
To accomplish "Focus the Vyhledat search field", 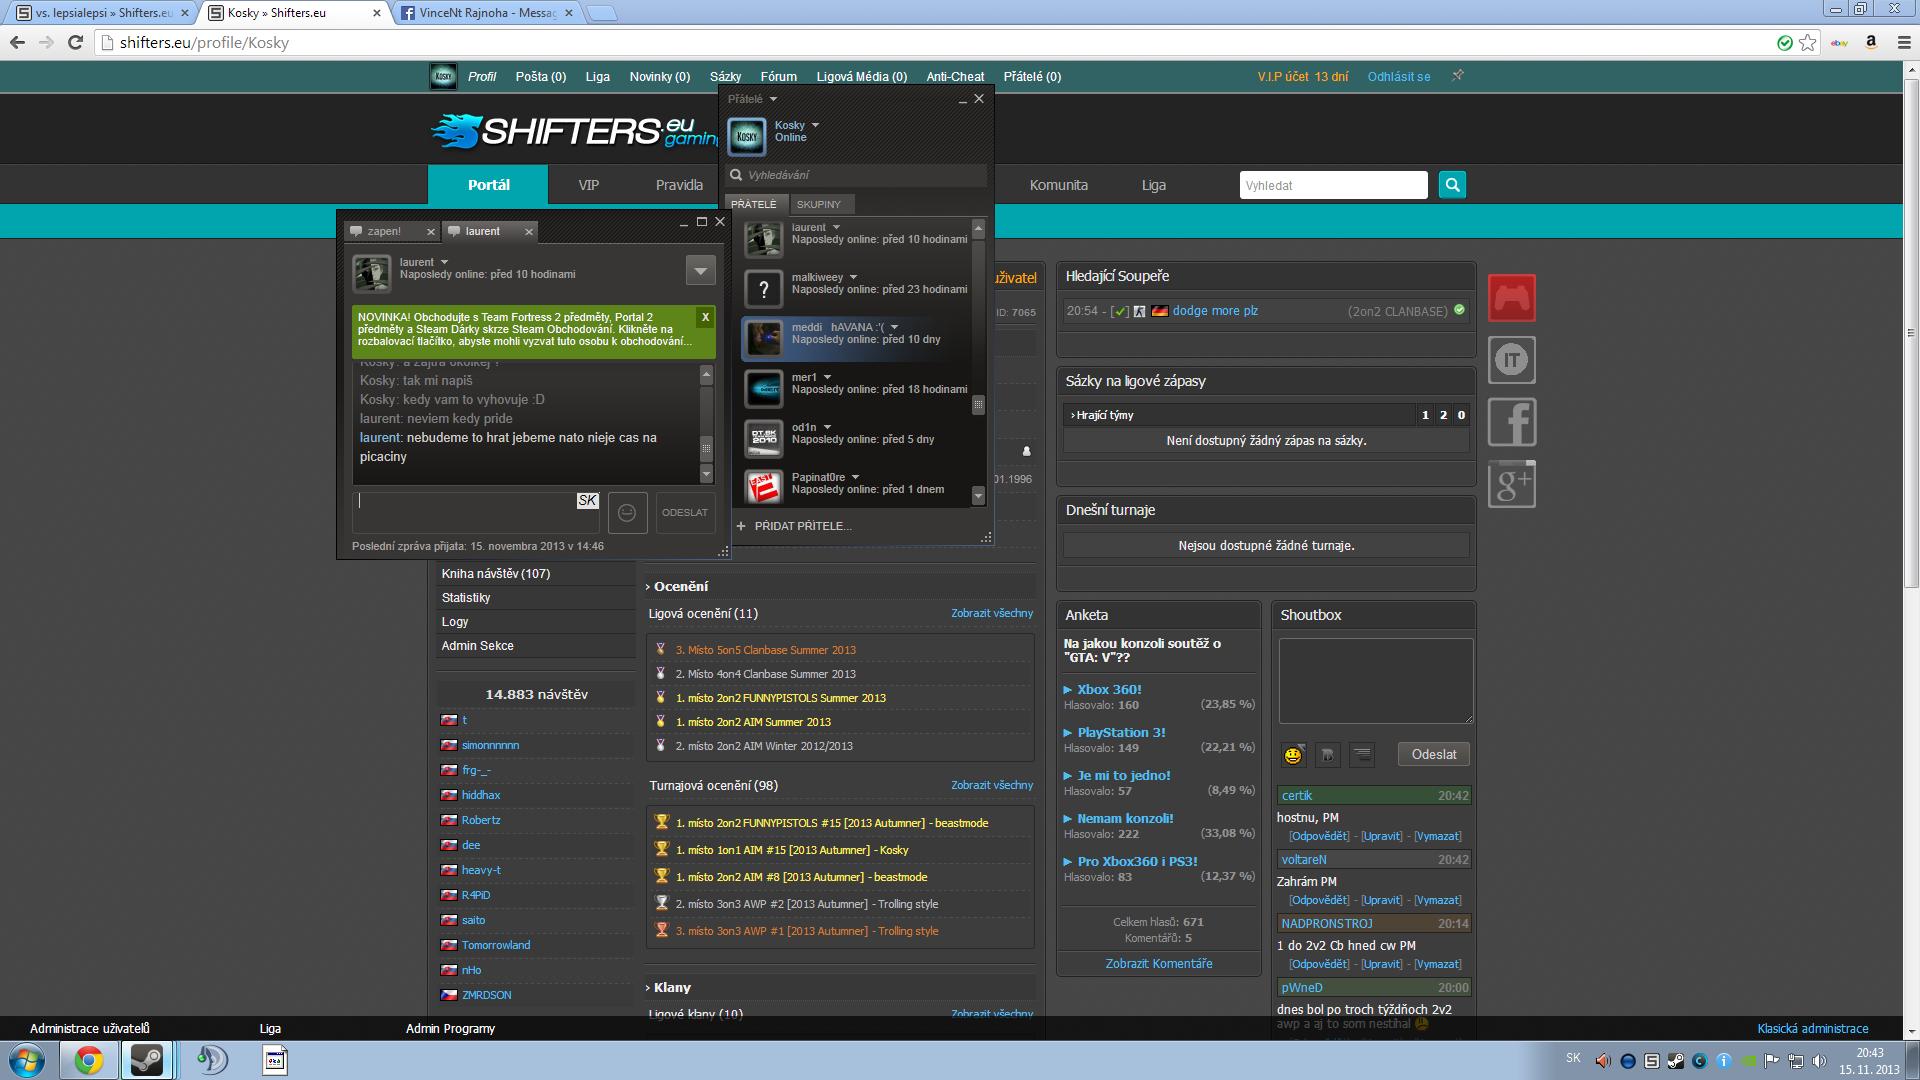I will click(1333, 185).
